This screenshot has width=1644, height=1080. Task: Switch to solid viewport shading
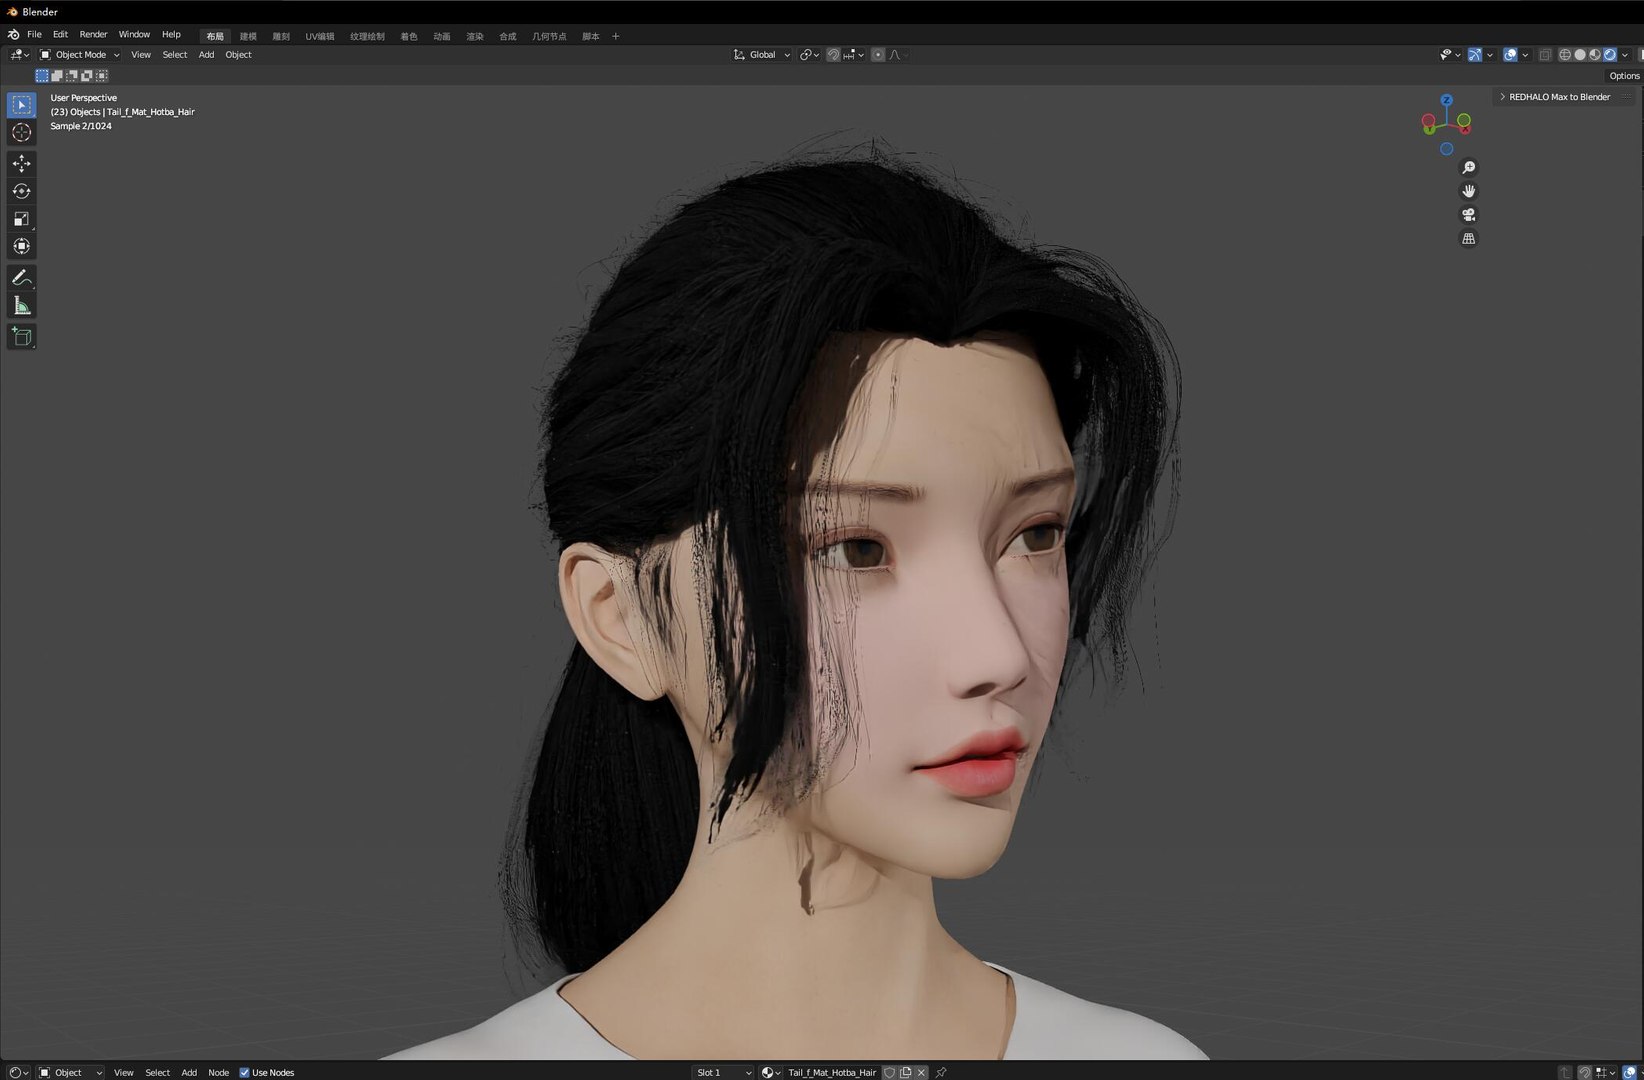click(x=1580, y=55)
